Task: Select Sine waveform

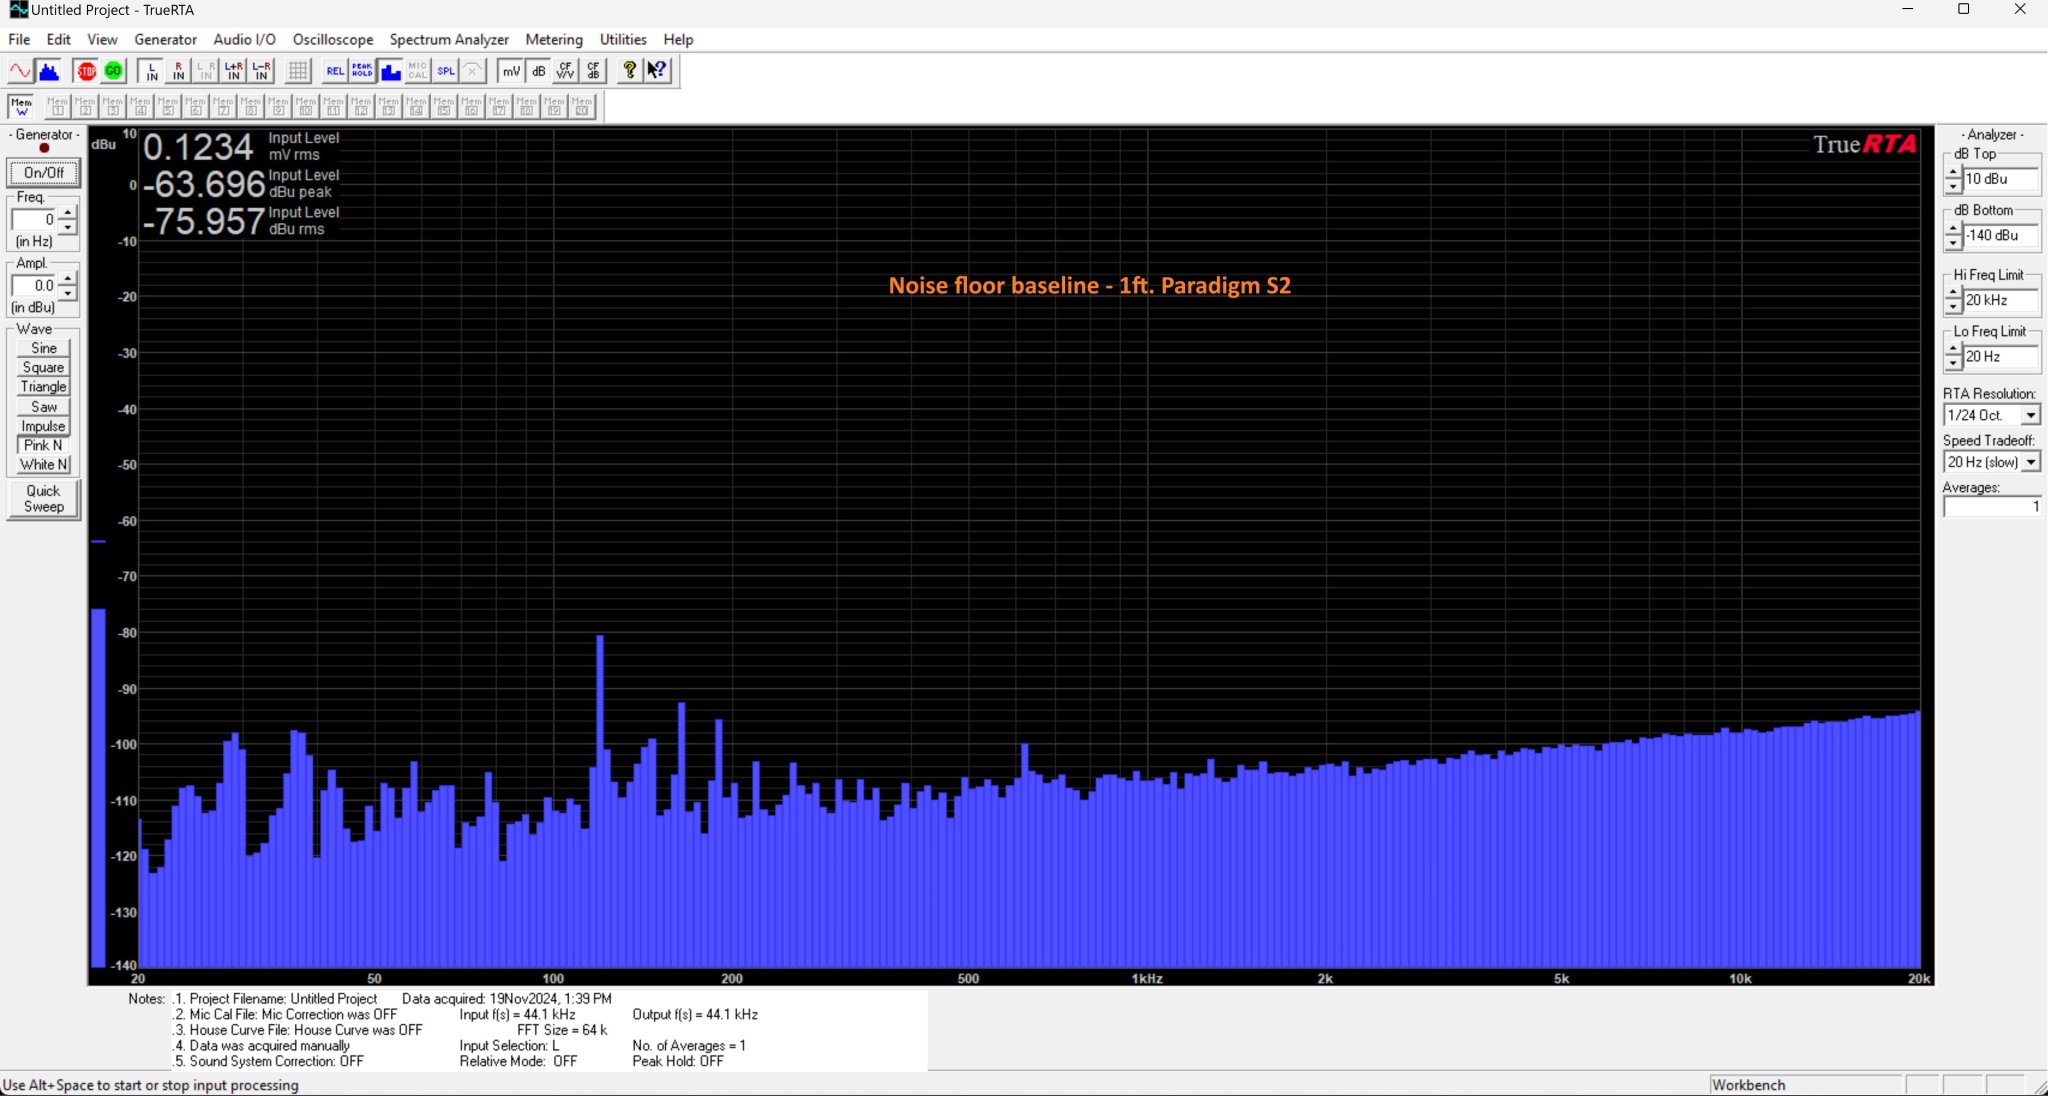Action: point(44,348)
